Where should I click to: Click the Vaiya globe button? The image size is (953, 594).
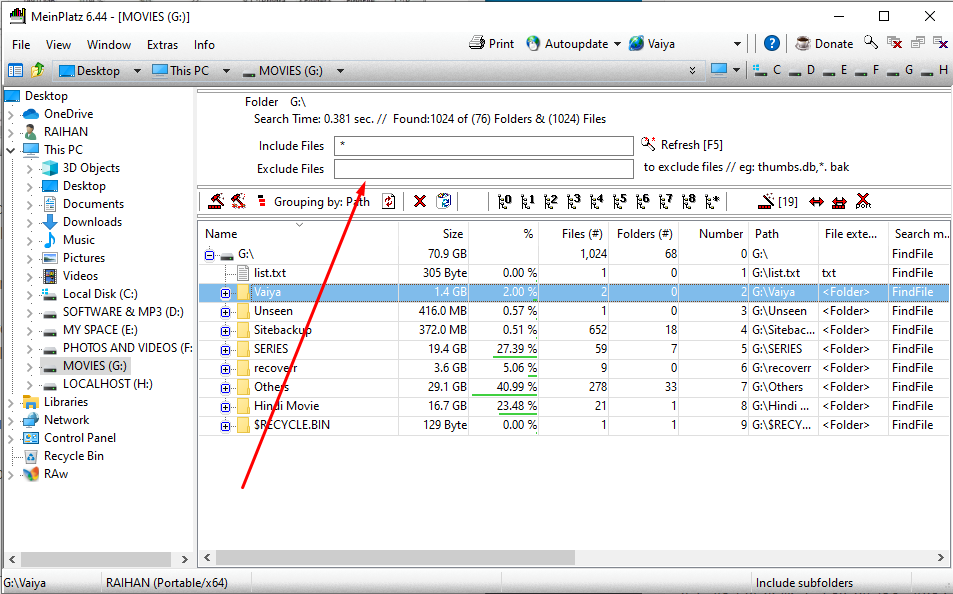click(652, 44)
